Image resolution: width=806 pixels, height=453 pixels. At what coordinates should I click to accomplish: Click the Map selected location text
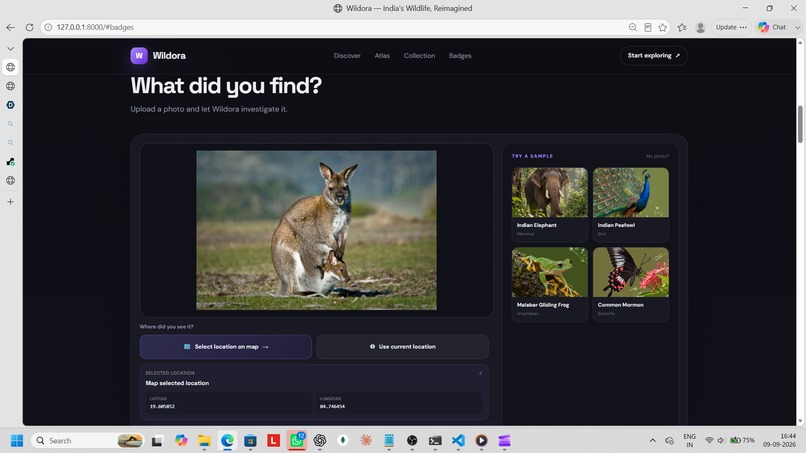177,383
